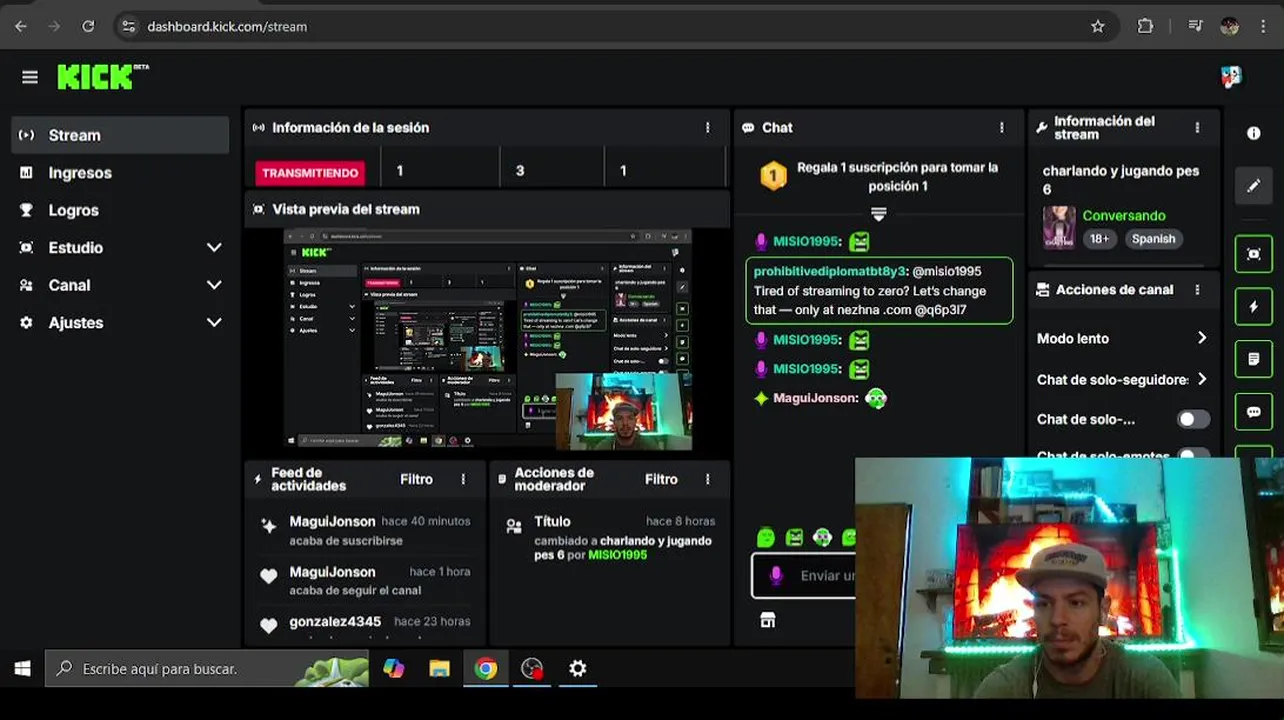
Task: Open options menu of Información de la sesión
Action: [708, 128]
